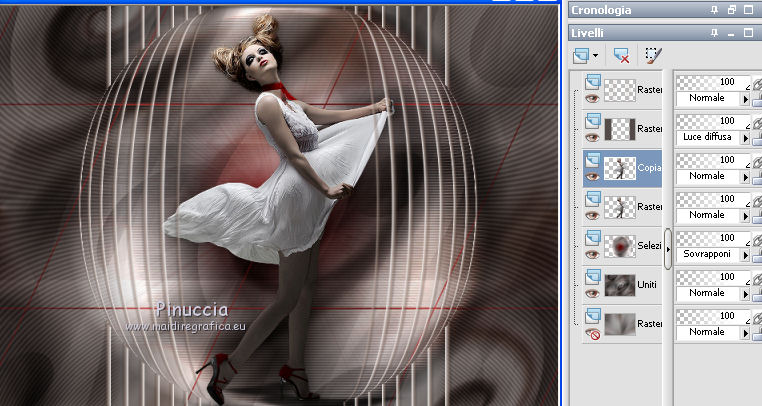Viewport: 762px width, 406px height.
Task: Click the layer type icon of Selezi layer
Action: point(591,236)
